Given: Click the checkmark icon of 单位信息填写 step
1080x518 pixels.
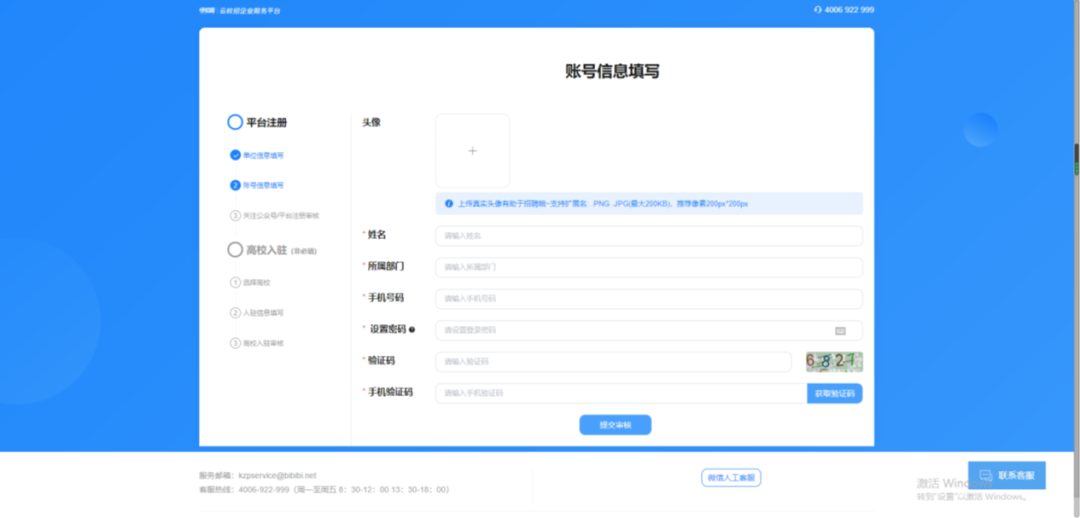Looking at the screenshot, I should tap(236, 155).
